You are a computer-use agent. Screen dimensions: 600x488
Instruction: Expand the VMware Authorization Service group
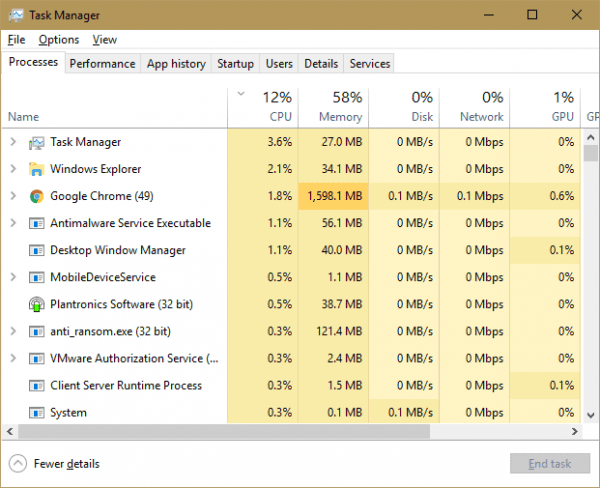(x=13, y=358)
